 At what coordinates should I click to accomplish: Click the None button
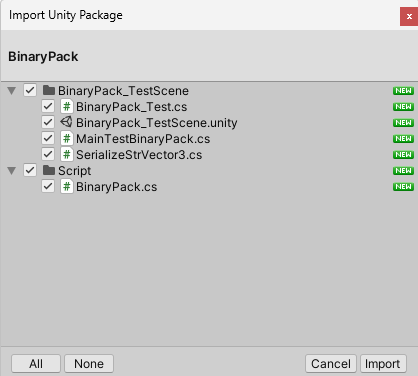click(x=89, y=363)
